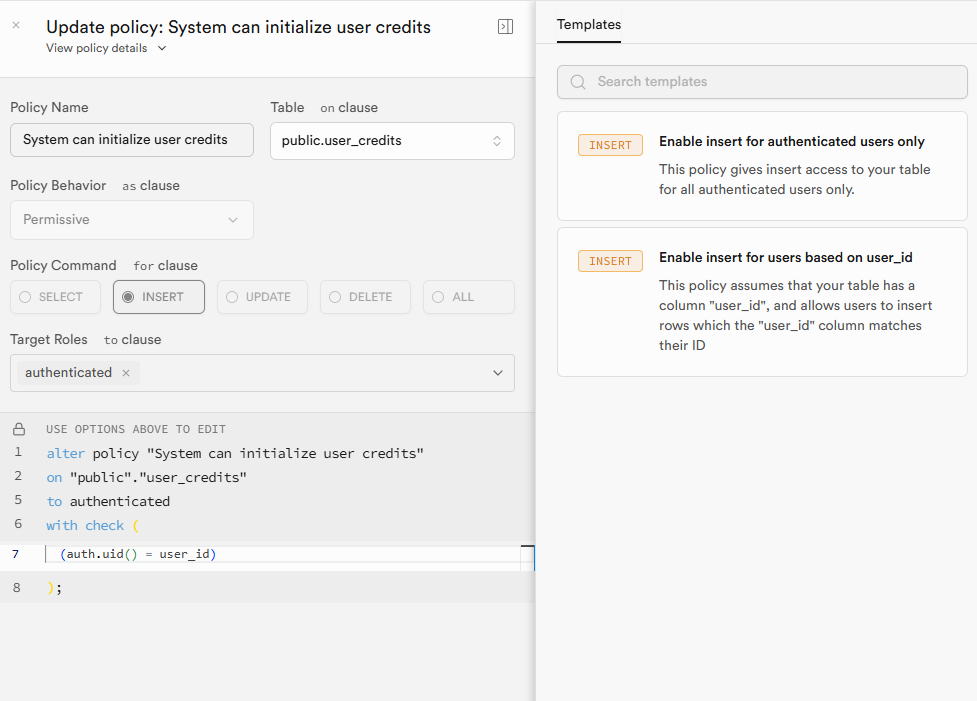This screenshot has width=977, height=701.
Task: Click the 'to authenticated' SQL line
Action: click(x=108, y=502)
